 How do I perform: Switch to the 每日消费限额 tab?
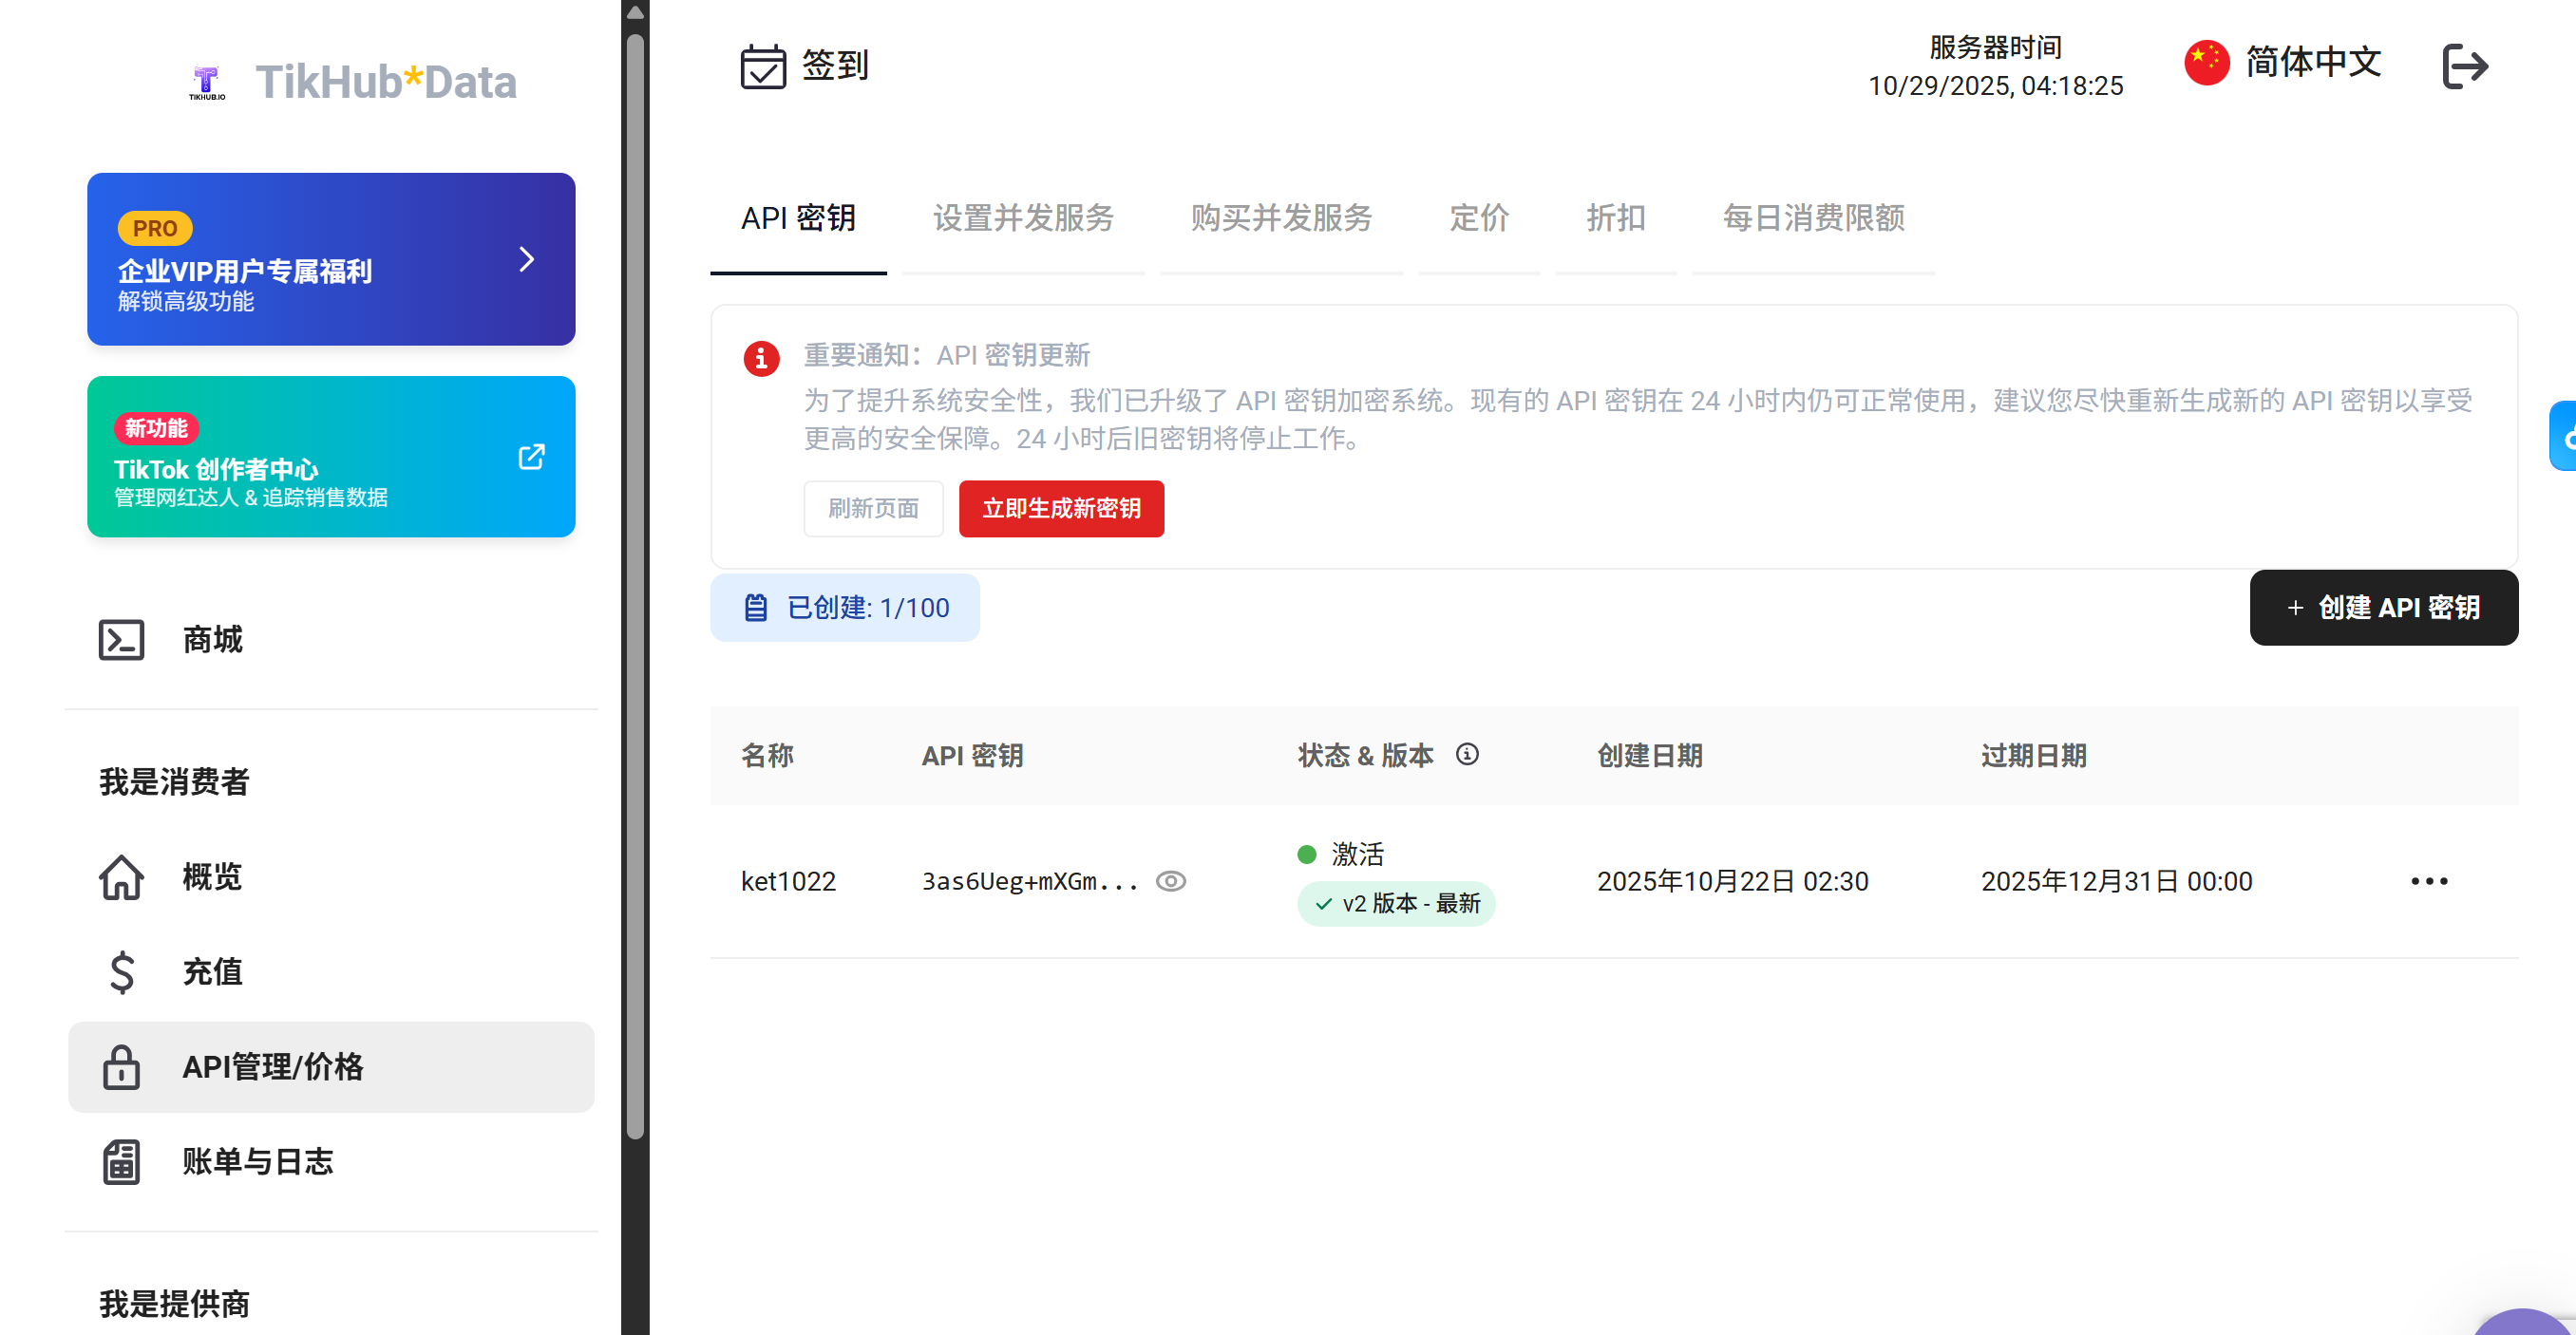(x=1813, y=218)
